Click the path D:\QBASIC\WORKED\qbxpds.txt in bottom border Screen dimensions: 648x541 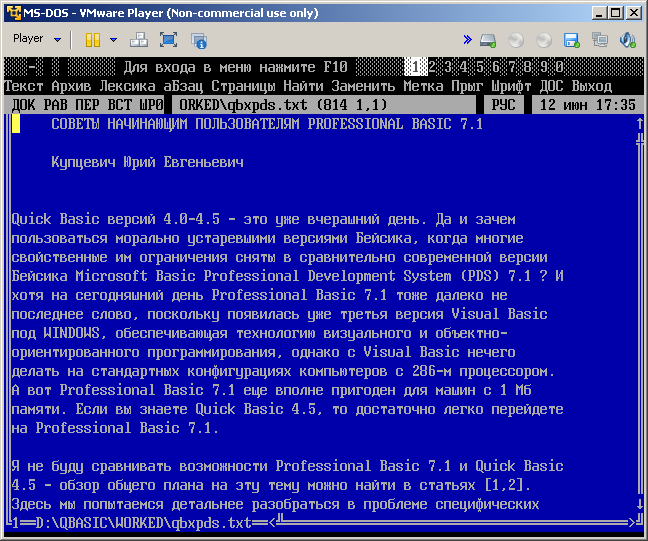point(143,523)
